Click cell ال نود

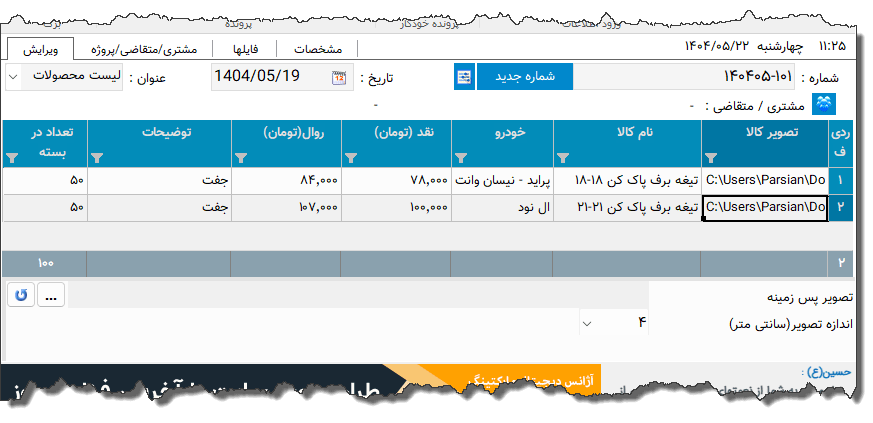[x=502, y=208]
